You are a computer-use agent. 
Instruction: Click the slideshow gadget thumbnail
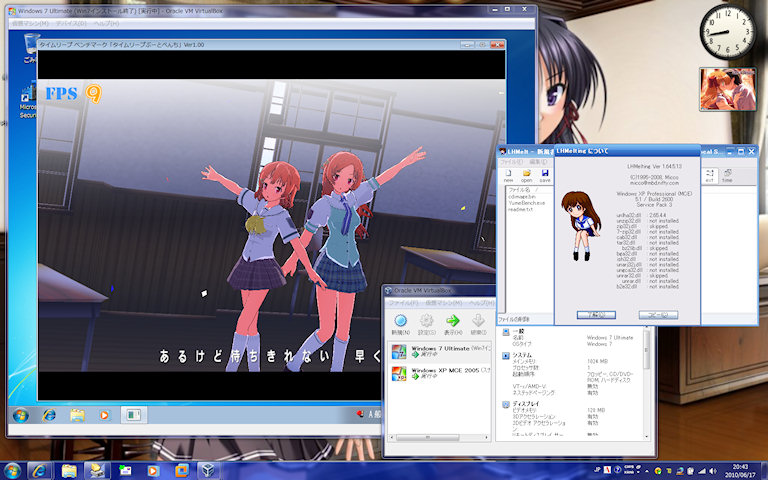(727, 89)
